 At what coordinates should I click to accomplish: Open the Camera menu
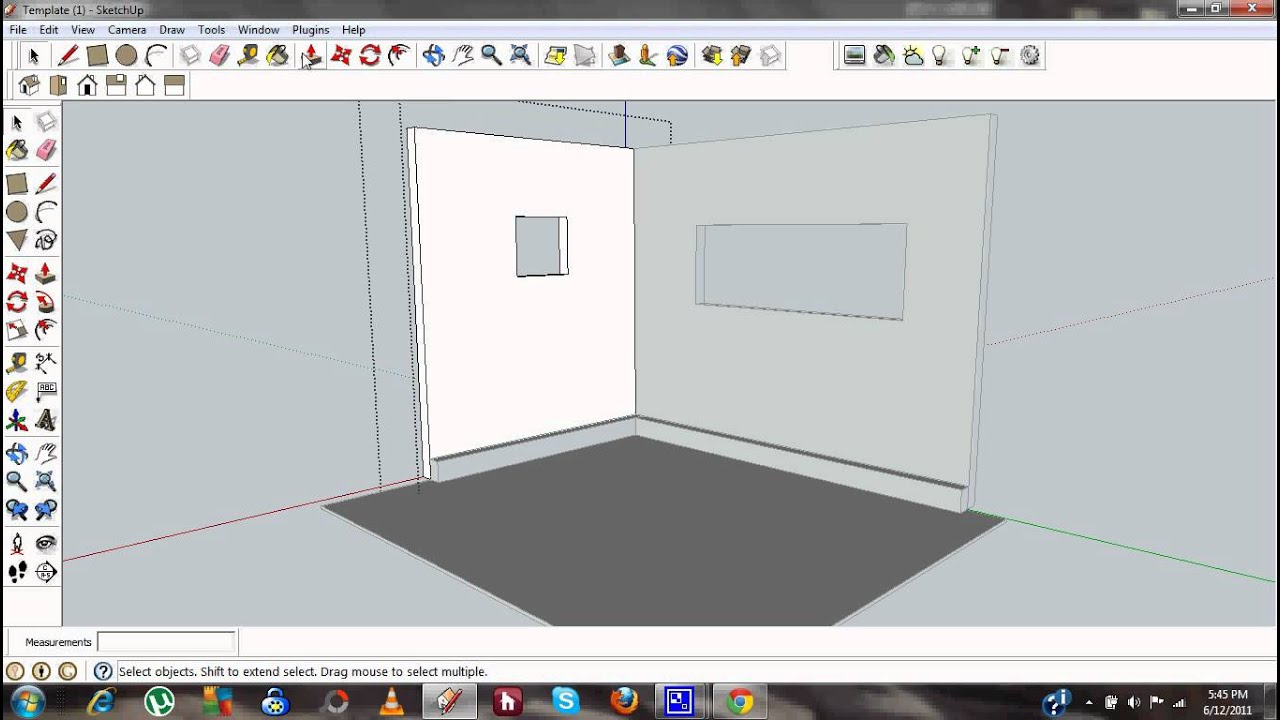pos(127,30)
